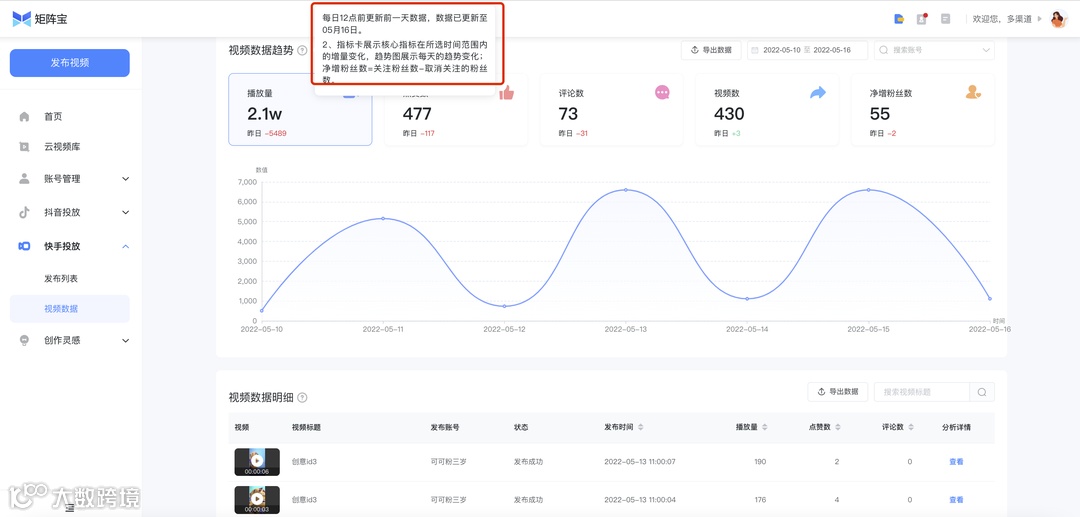Sort by 评论数 column arrows
1080x517 pixels.
pos(911,428)
